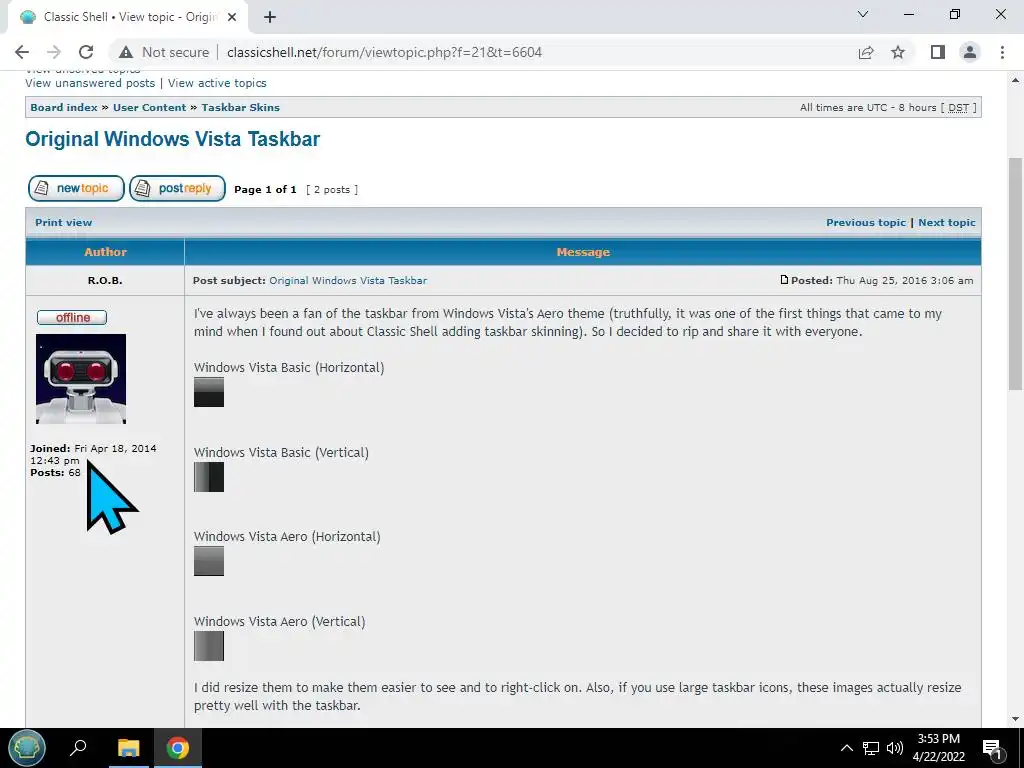Open the notification center icon

(x=993, y=748)
